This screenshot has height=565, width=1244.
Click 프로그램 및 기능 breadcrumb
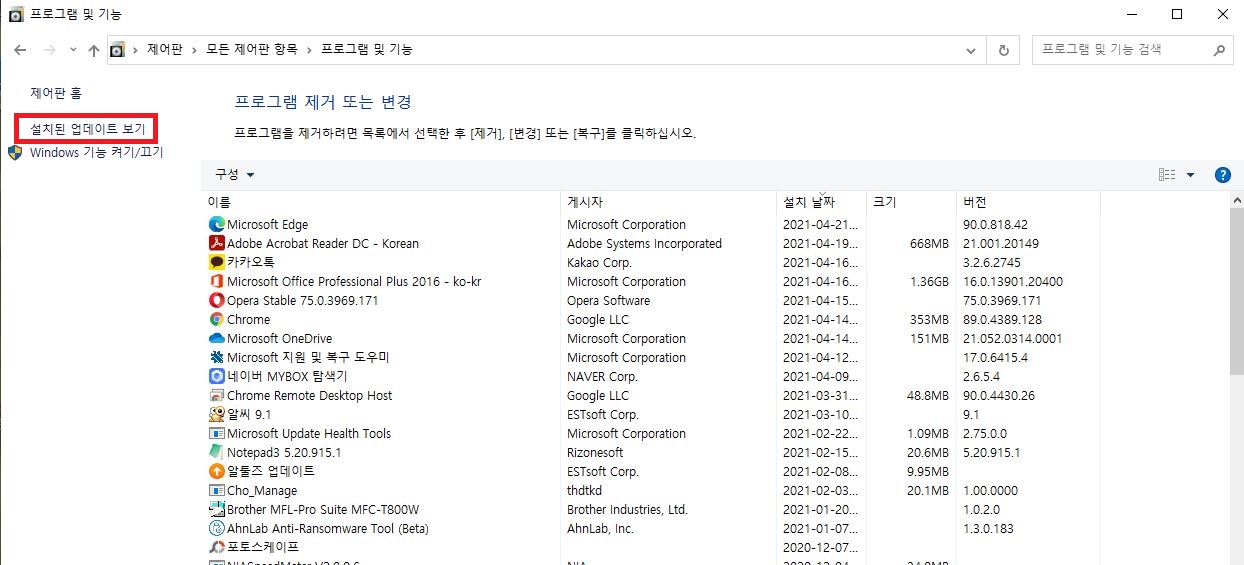[367, 49]
